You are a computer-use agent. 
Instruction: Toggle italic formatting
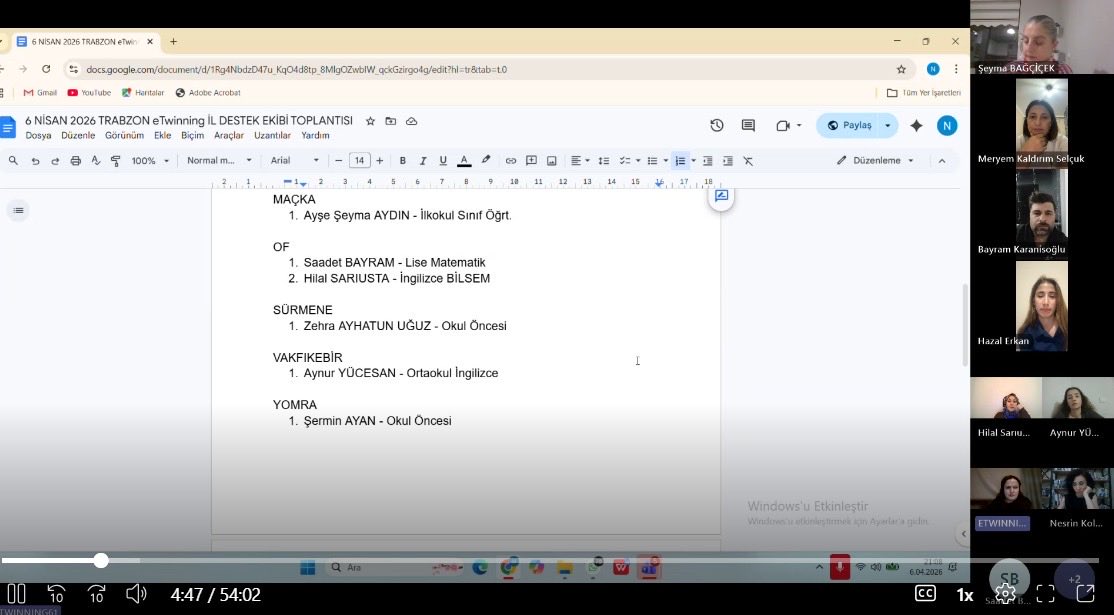click(422, 161)
